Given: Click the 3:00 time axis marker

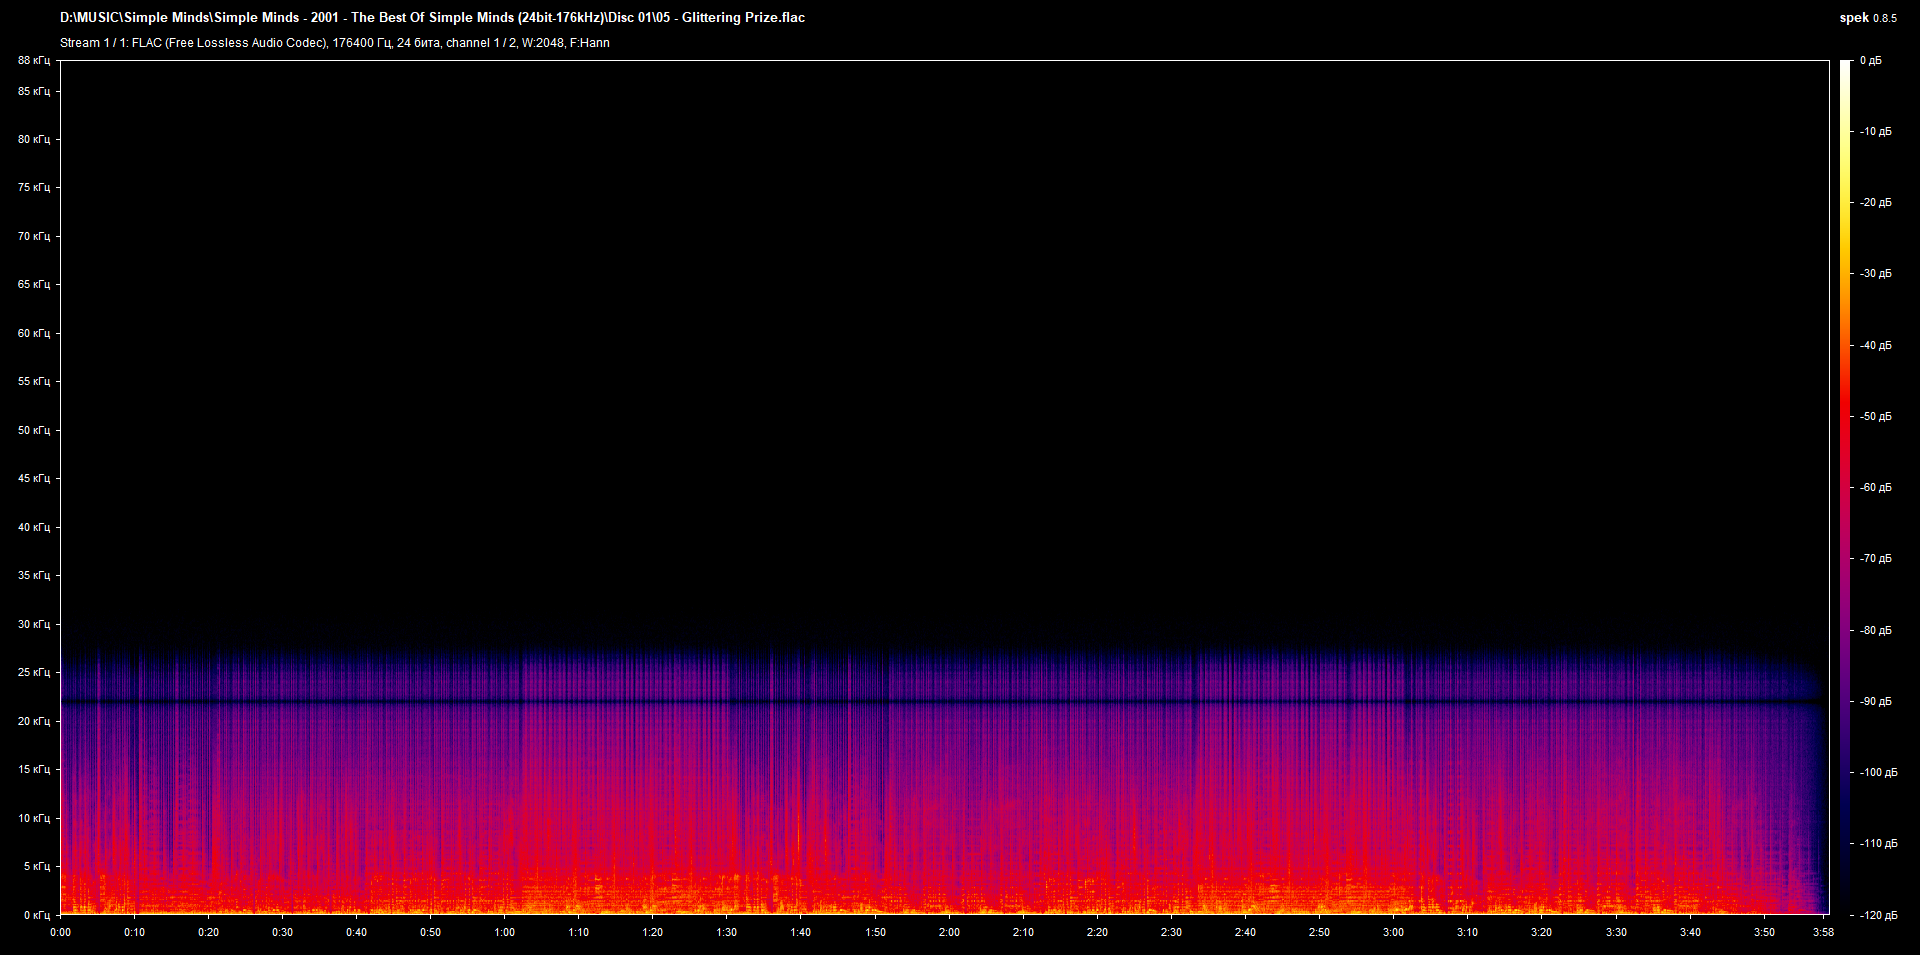Looking at the screenshot, I should [x=1393, y=932].
